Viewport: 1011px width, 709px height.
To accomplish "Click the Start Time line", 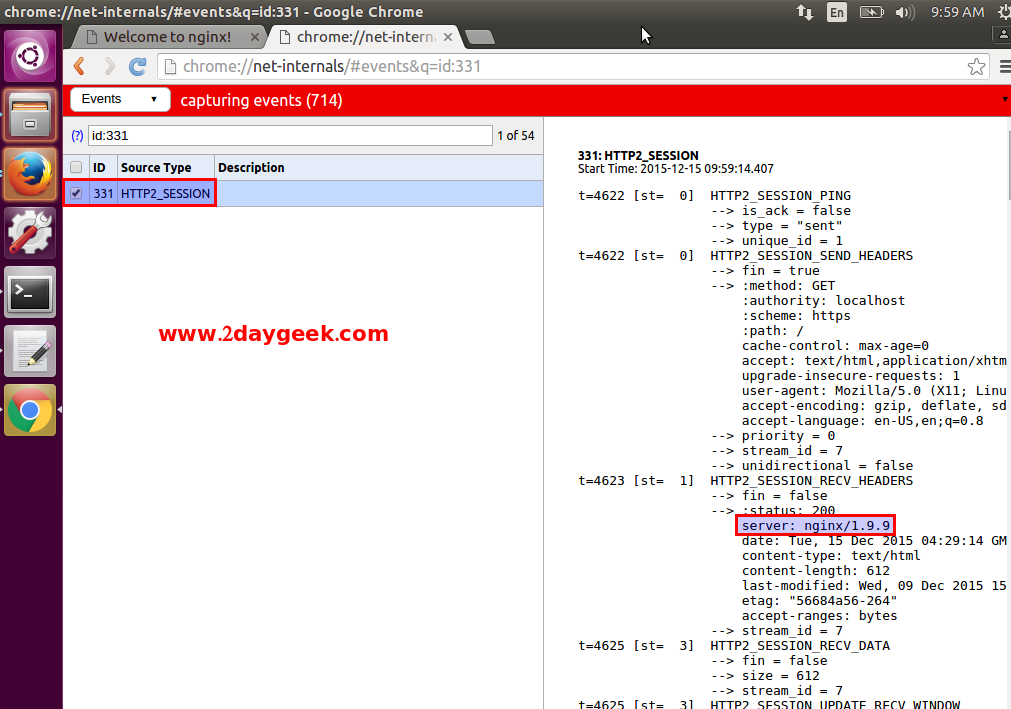I will pos(676,169).
